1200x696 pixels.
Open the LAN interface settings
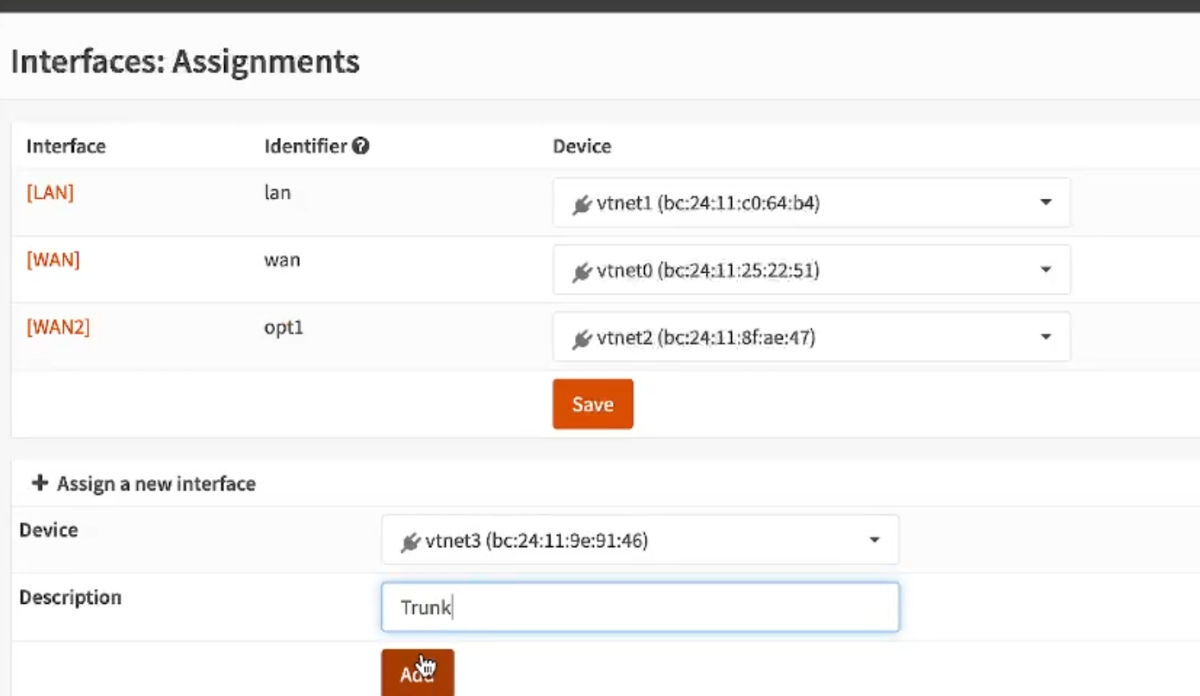(x=50, y=192)
